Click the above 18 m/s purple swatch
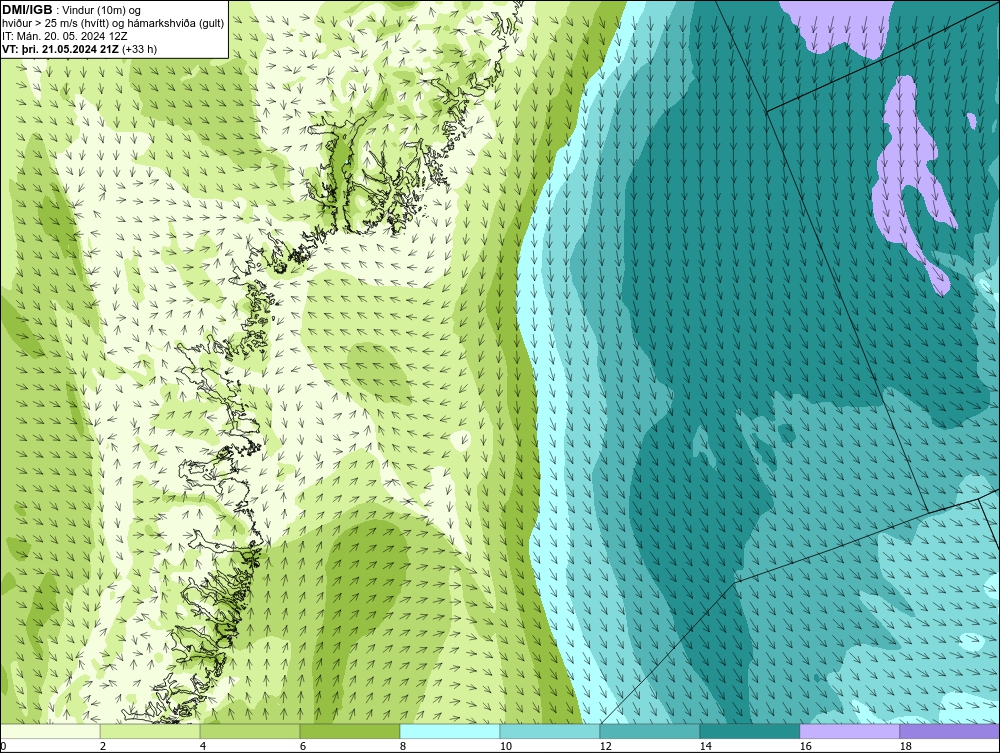Viewport: 1000px width, 753px height. click(x=950, y=731)
